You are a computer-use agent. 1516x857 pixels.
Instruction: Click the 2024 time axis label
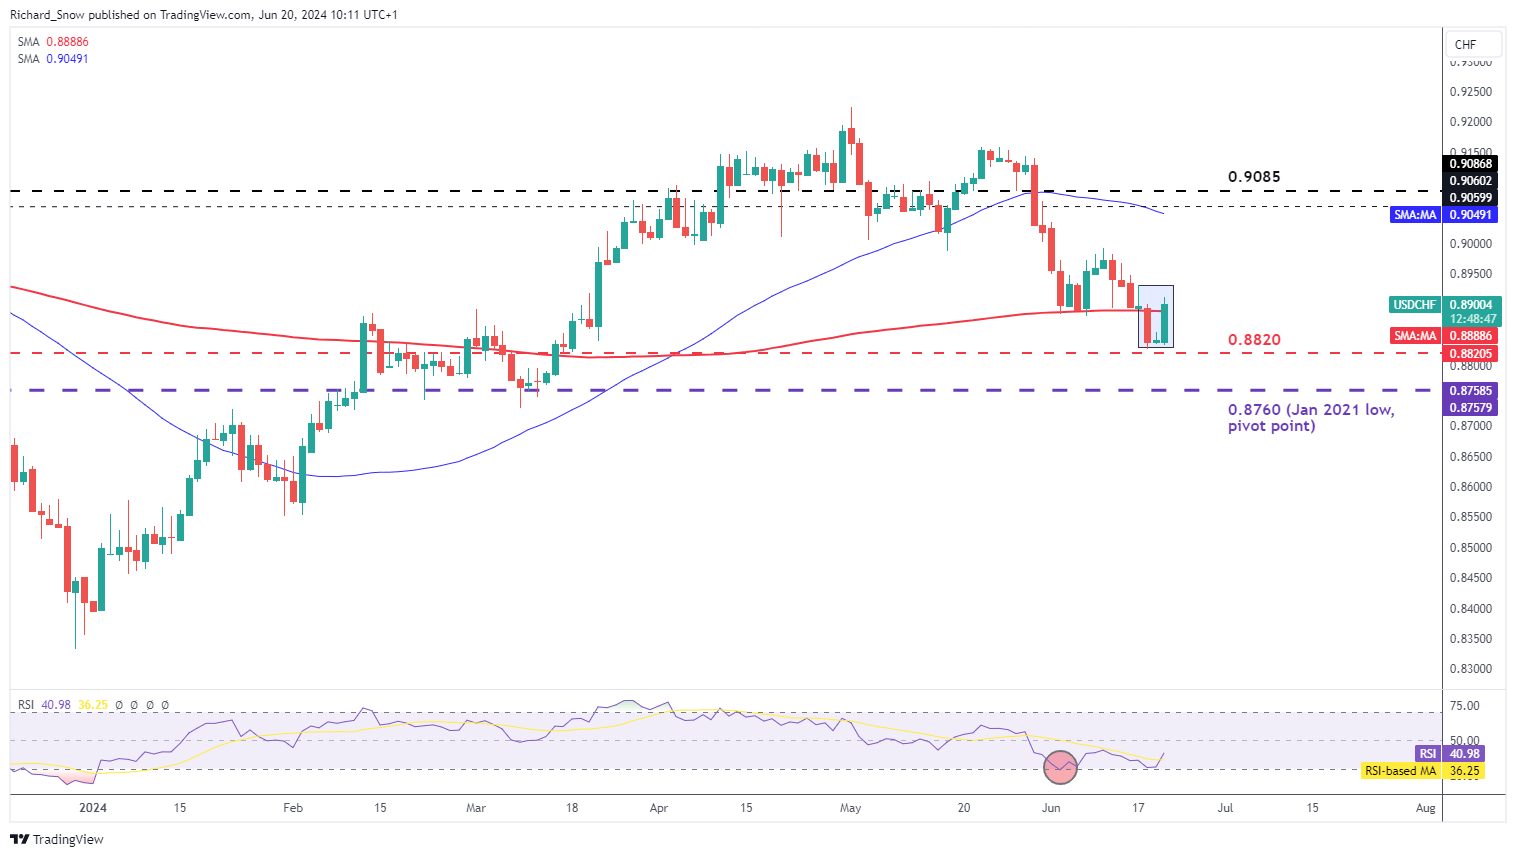(93, 808)
